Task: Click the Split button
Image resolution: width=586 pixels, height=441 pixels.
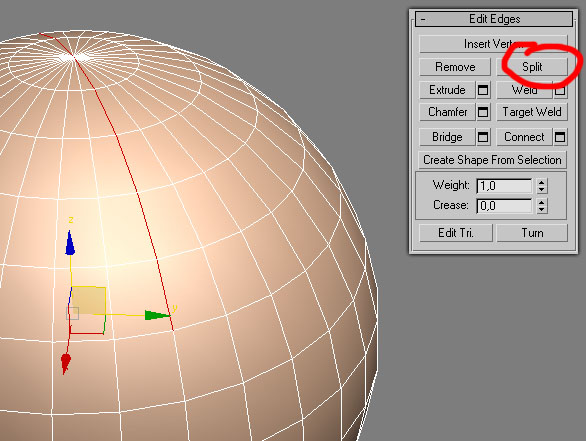Action: point(532,67)
